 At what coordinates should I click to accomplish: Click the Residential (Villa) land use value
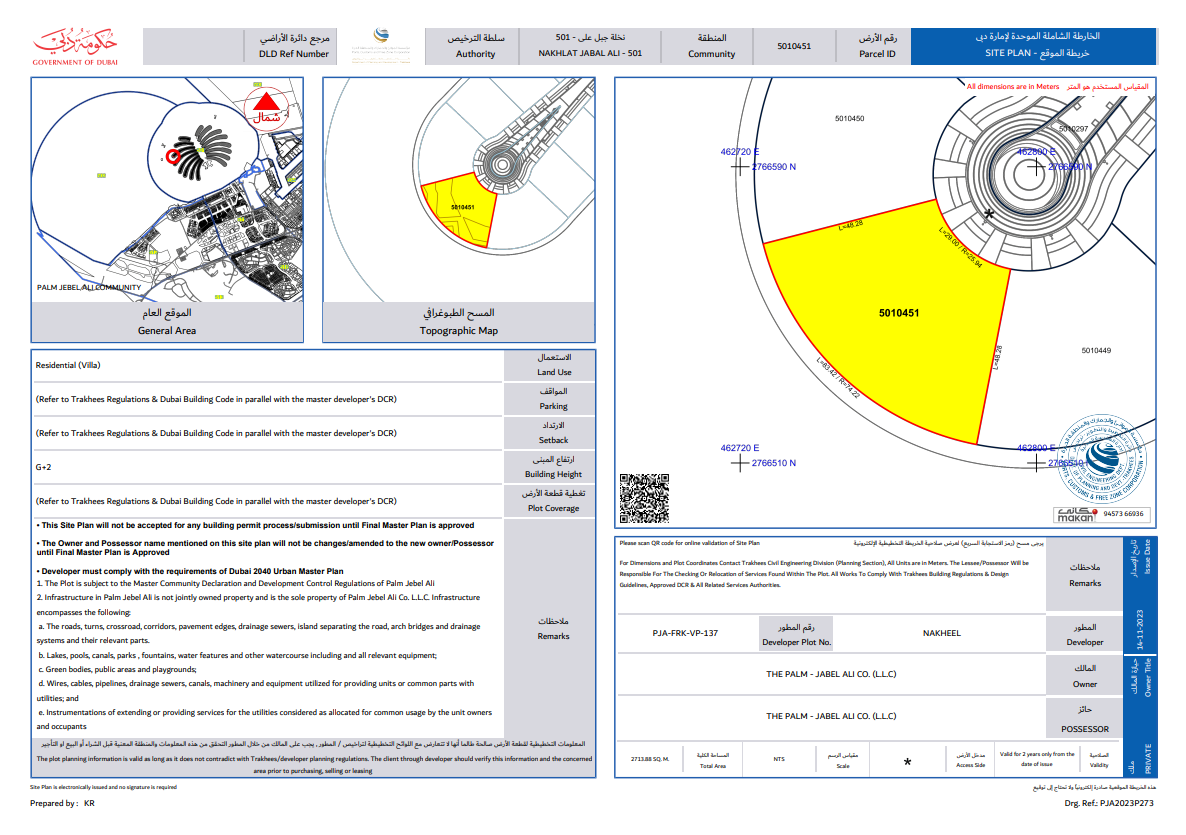(68, 366)
